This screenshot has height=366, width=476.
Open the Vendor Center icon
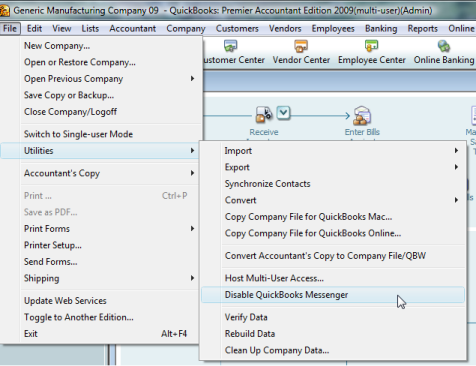pos(301,46)
